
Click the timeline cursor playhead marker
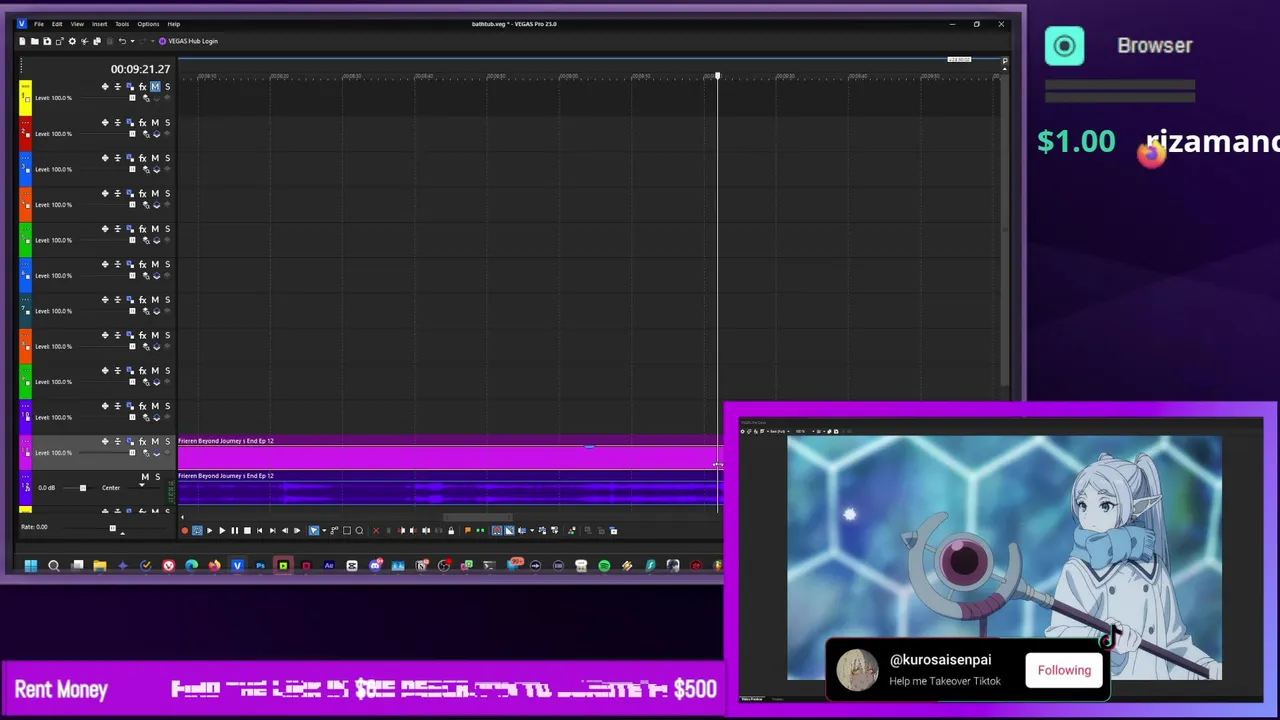717,76
